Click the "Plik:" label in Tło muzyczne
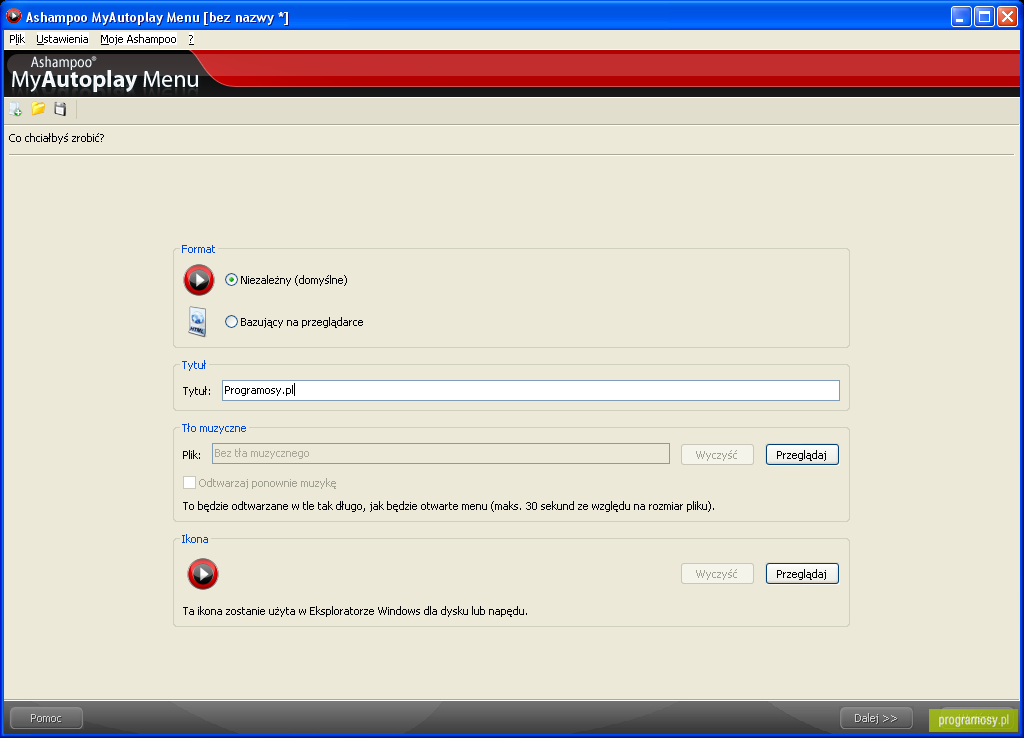1024x738 pixels. coord(191,455)
